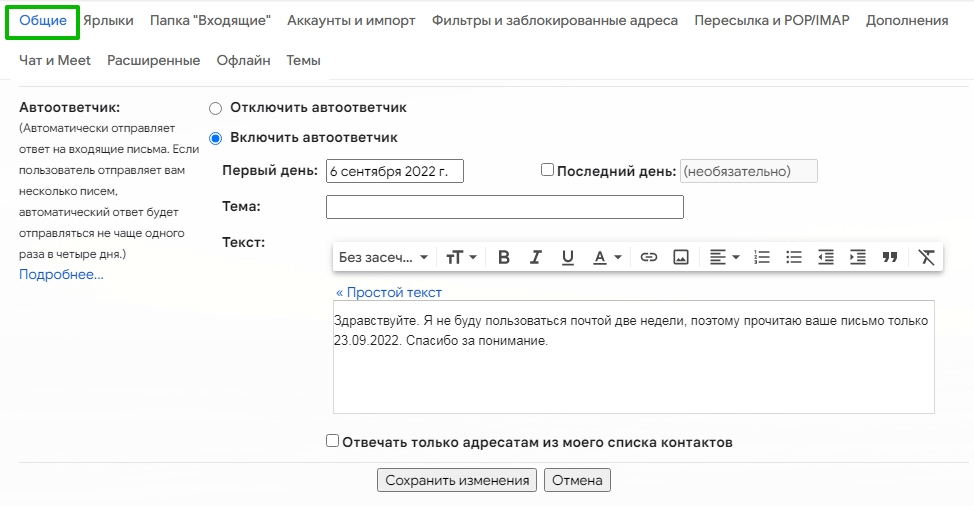Screen dimensions: 974x506
Task: Remove formatting from selected text
Action: tap(927, 257)
